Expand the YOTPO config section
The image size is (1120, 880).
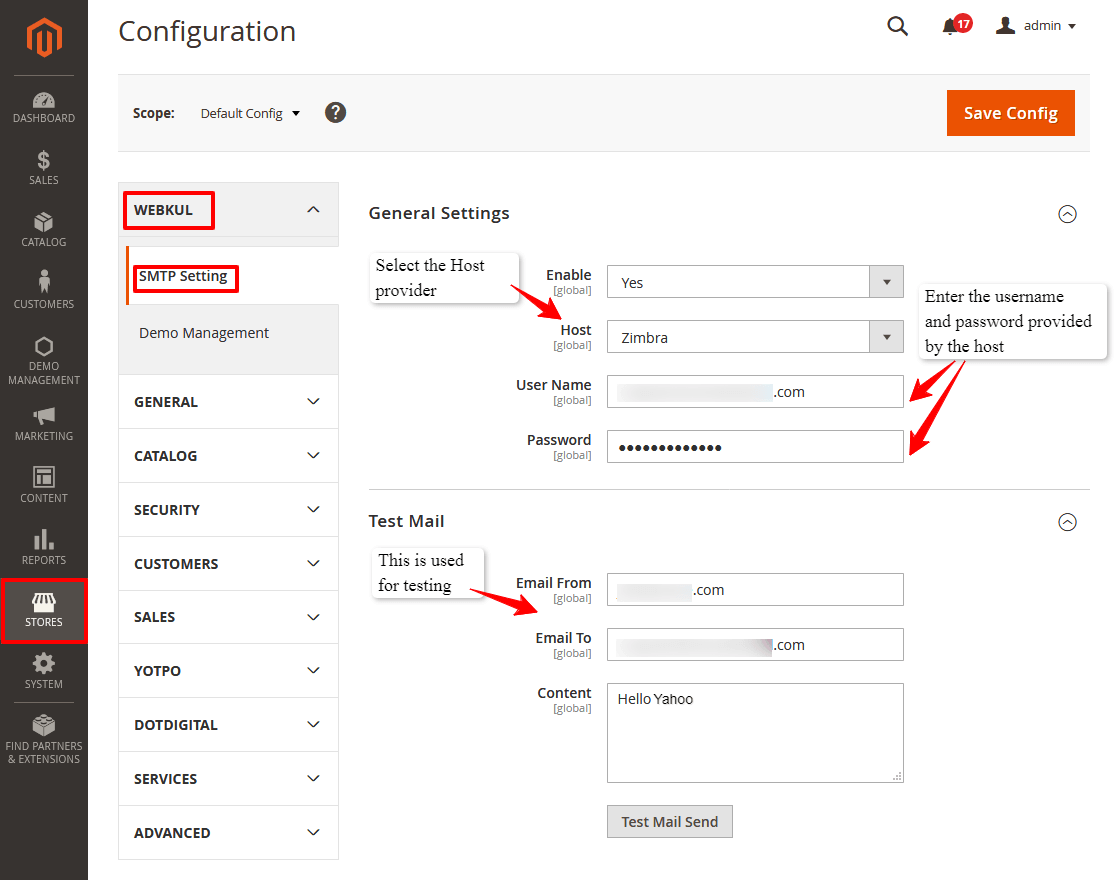tap(228, 671)
